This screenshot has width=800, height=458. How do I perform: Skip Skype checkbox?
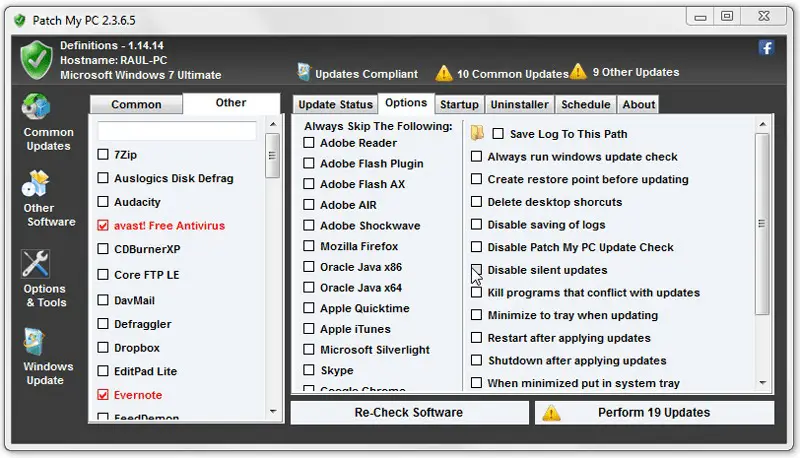(309, 369)
